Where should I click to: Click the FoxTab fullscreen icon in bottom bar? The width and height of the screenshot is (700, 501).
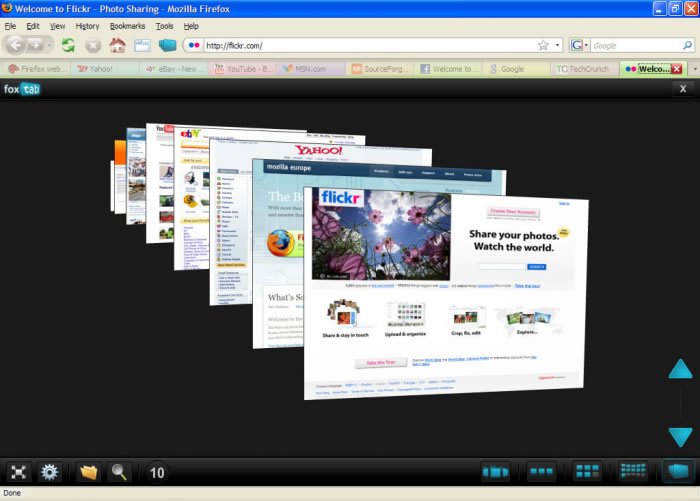click(18, 472)
